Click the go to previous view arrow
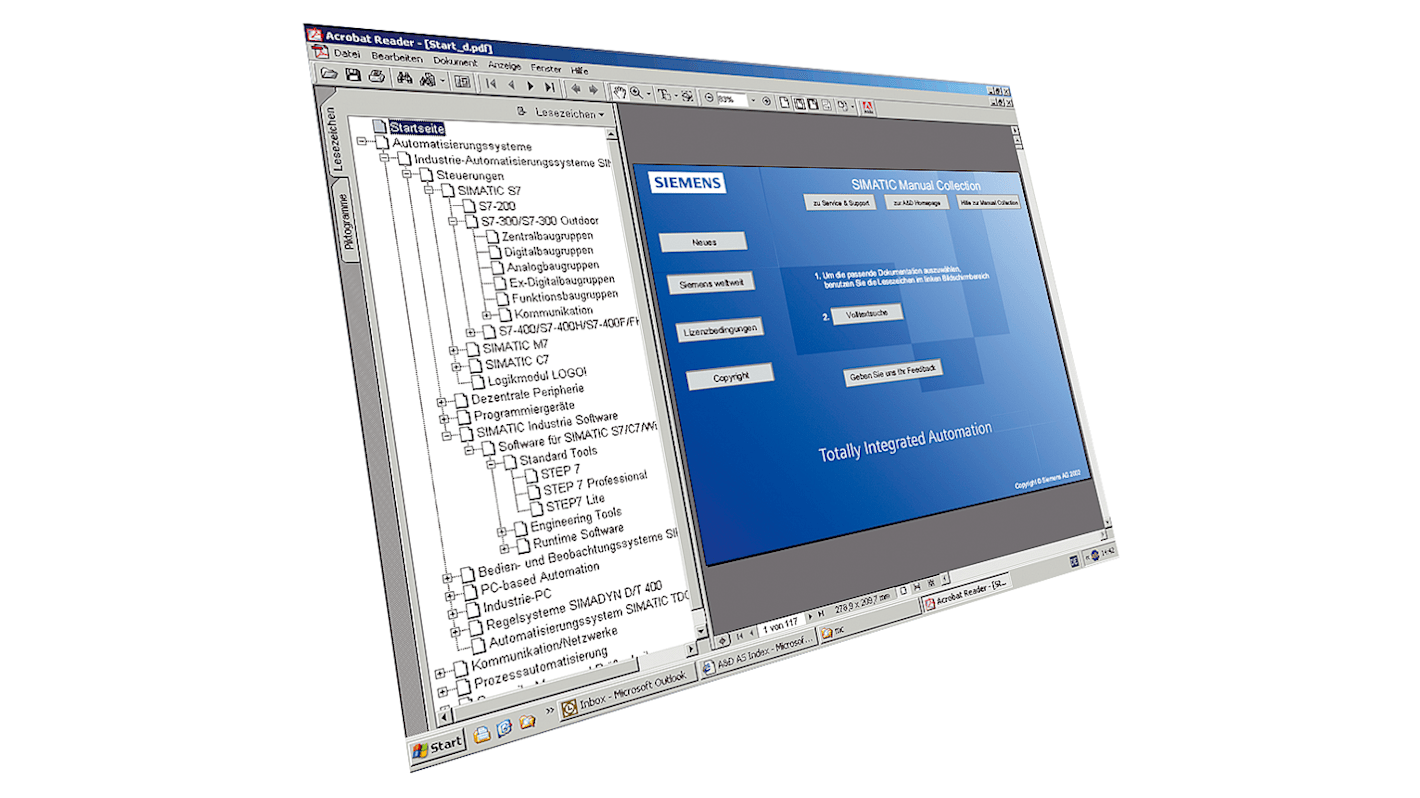The height and width of the screenshot is (798, 1420). pyautogui.click(x=576, y=89)
